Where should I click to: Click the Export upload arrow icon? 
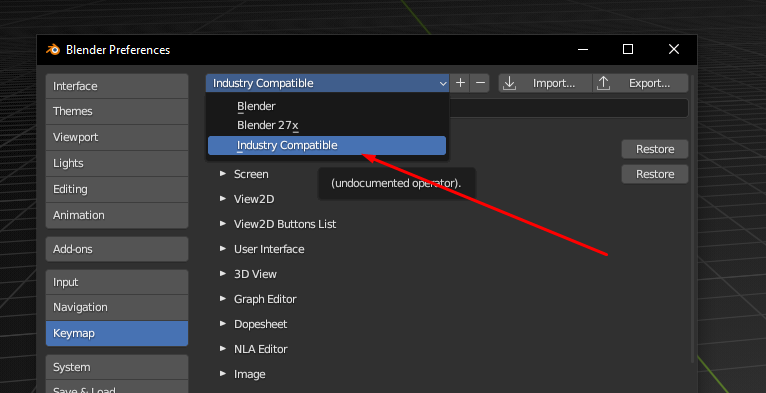[603, 83]
